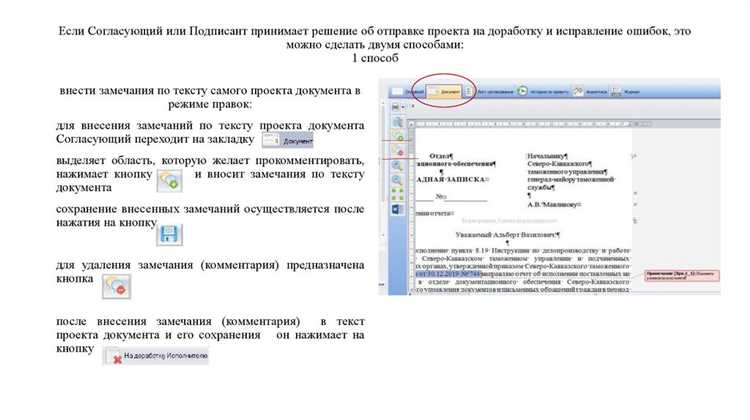
Task: Click the 'А.В. Маликову' line in the document
Action: (x=554, y=205)
